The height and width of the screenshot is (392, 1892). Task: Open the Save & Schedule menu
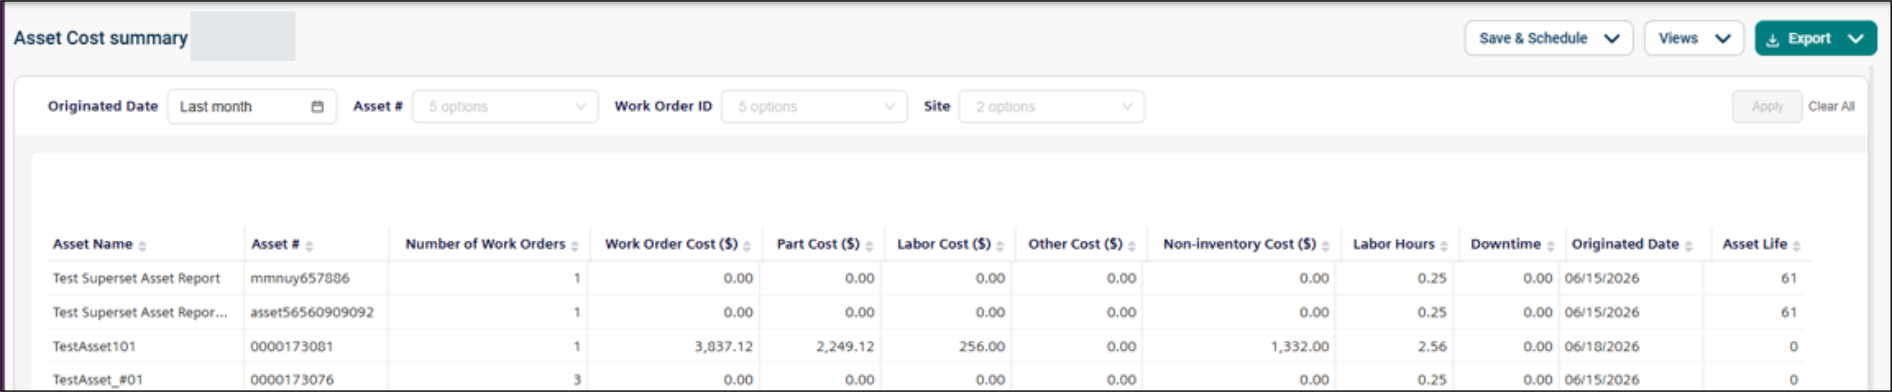(1548, 38)
